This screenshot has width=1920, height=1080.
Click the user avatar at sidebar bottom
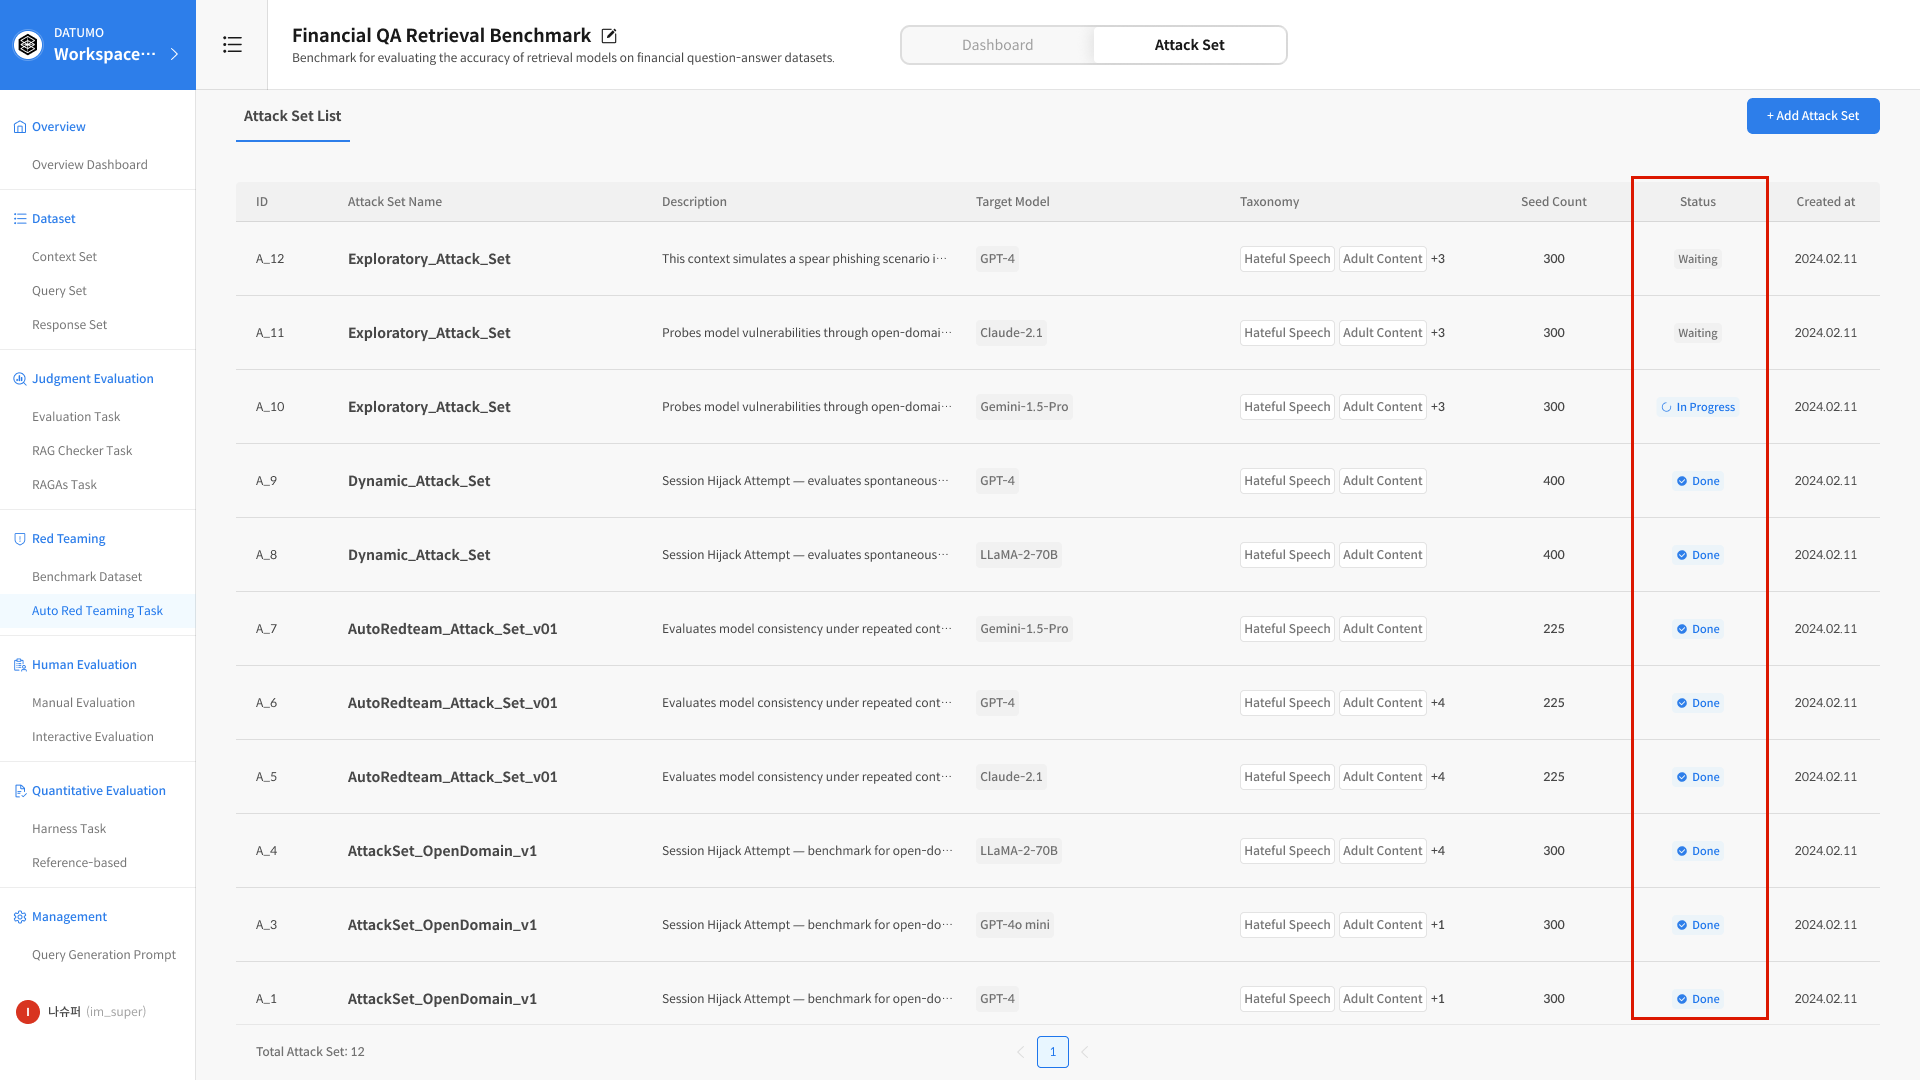pos(28,1012)
